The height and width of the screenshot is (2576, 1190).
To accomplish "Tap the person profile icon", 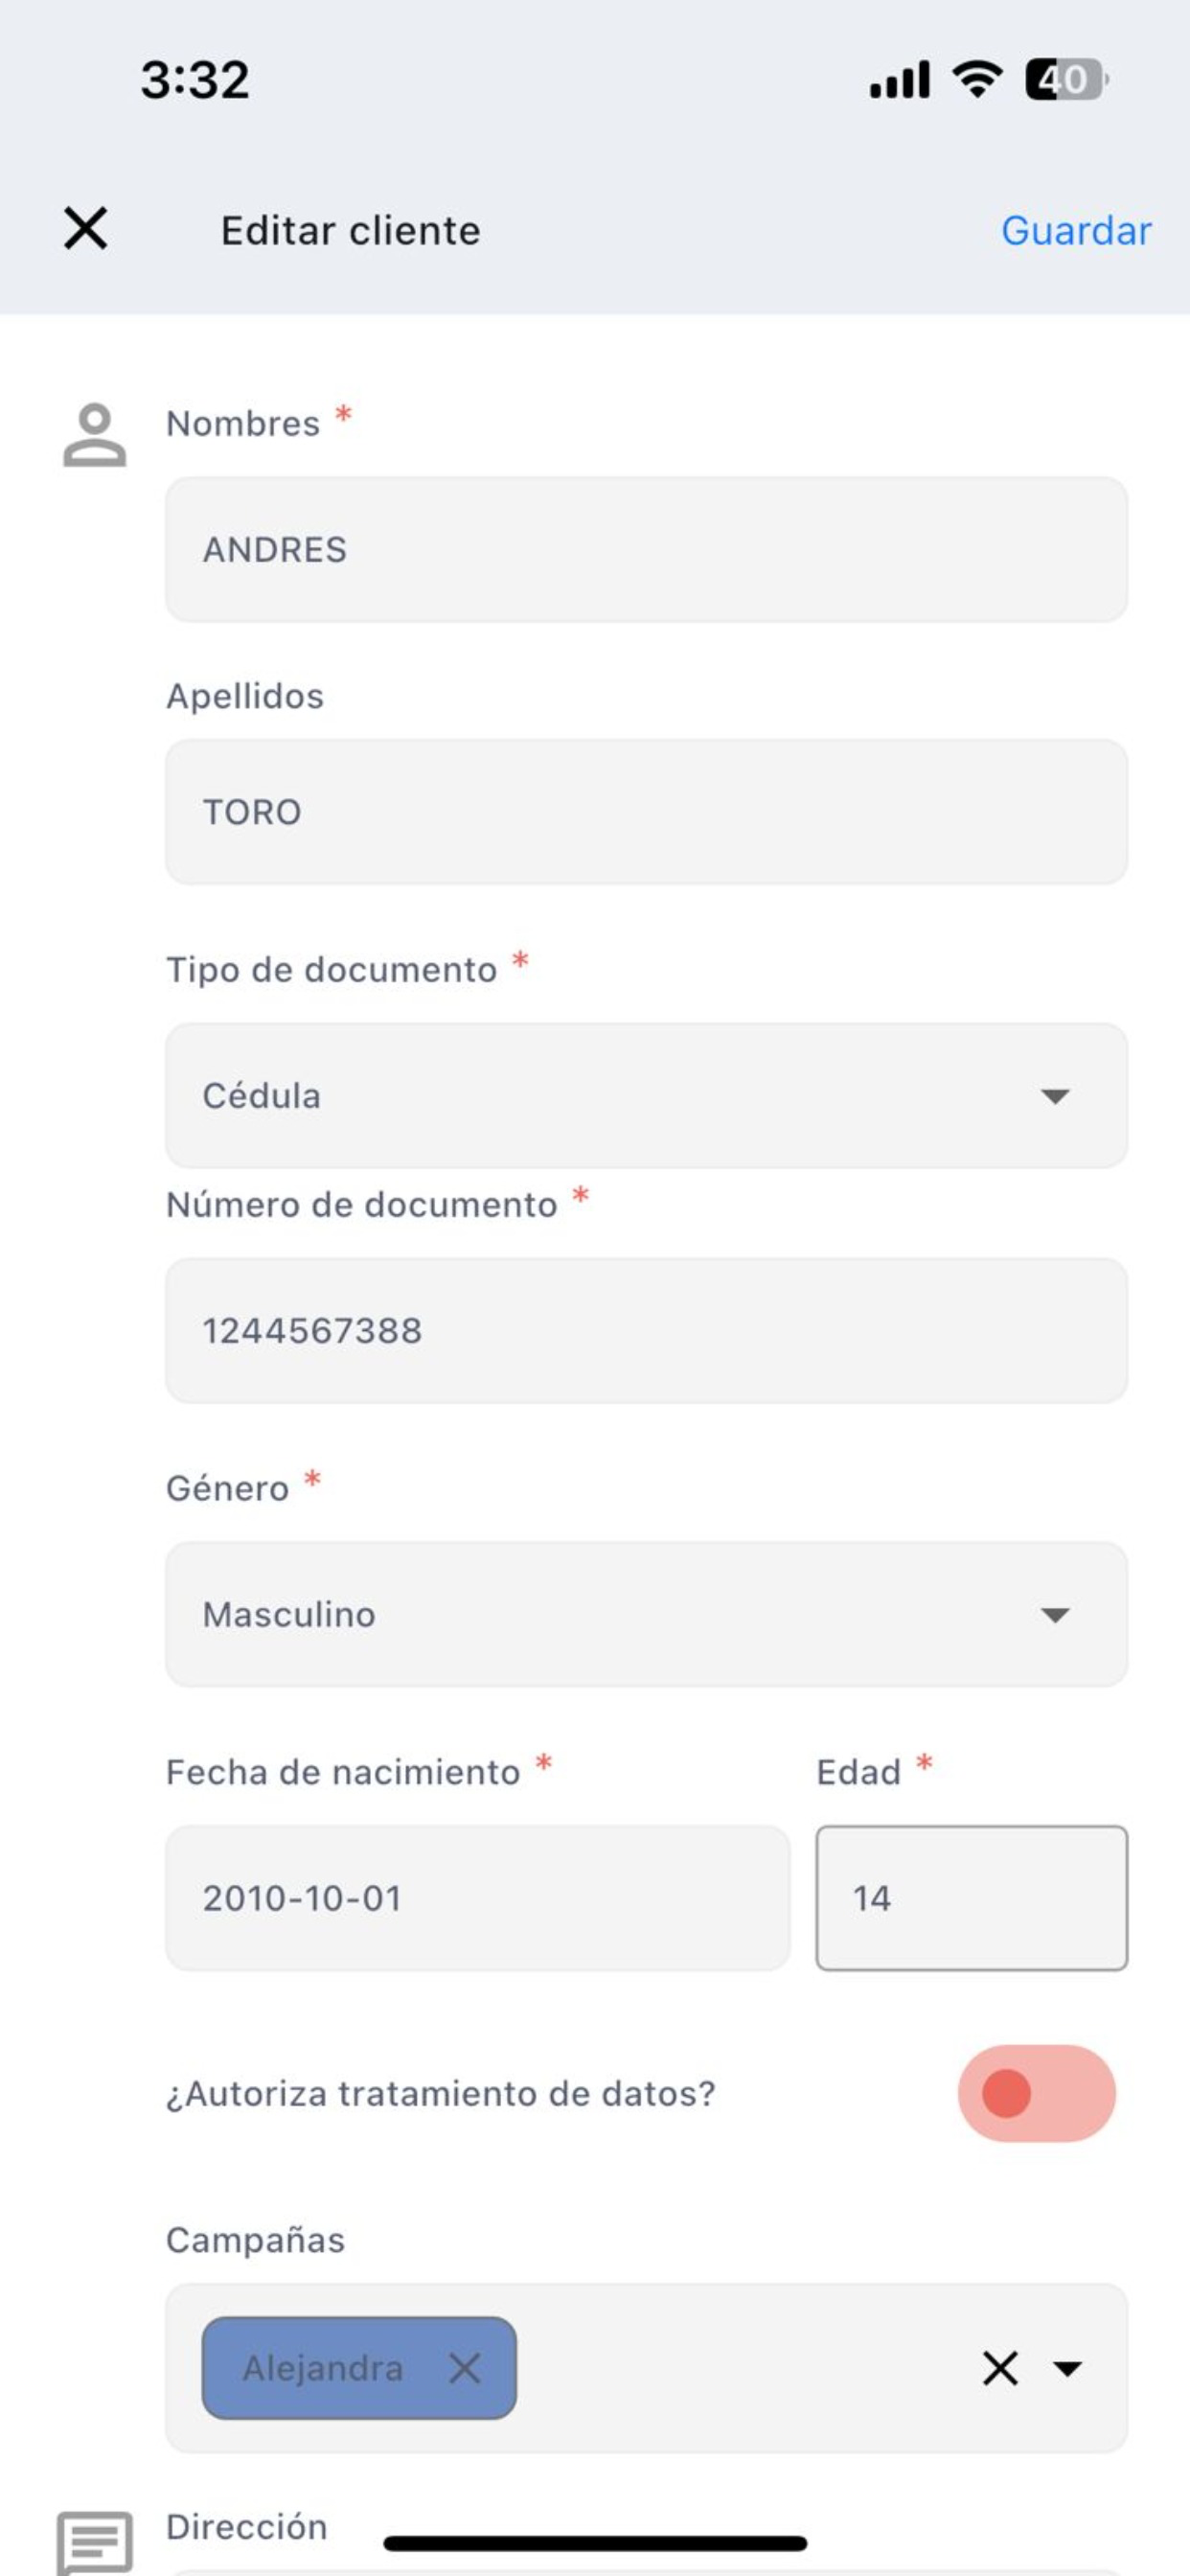I will coord(95,435).
